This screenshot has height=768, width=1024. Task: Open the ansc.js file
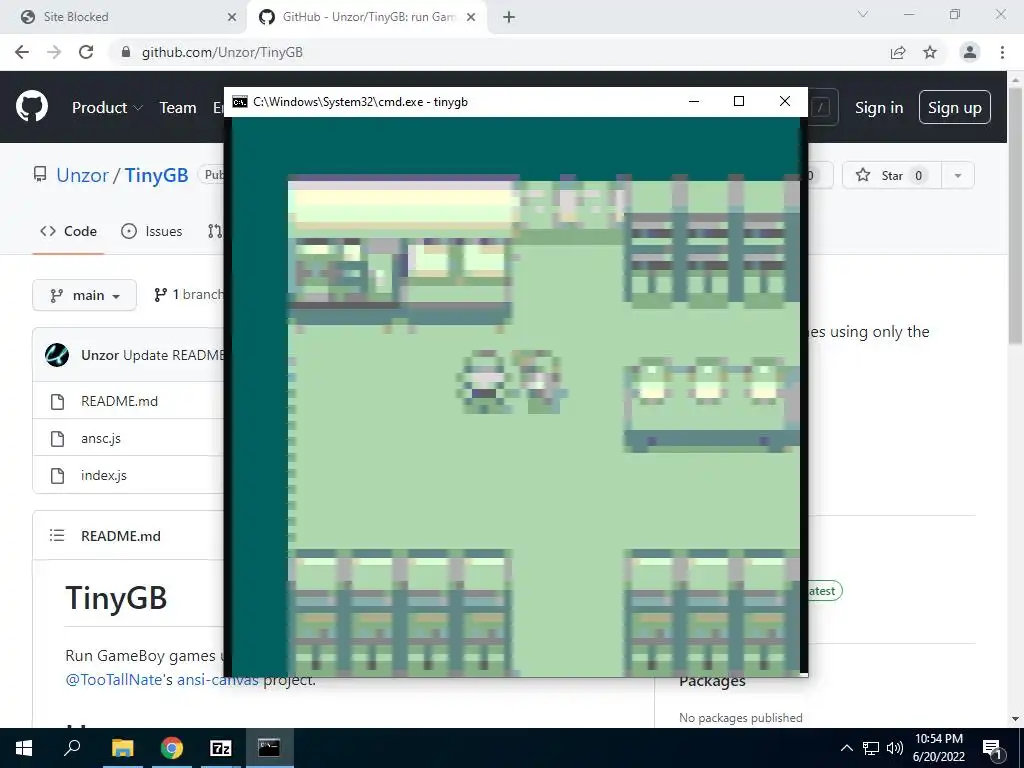click(101, 438)
